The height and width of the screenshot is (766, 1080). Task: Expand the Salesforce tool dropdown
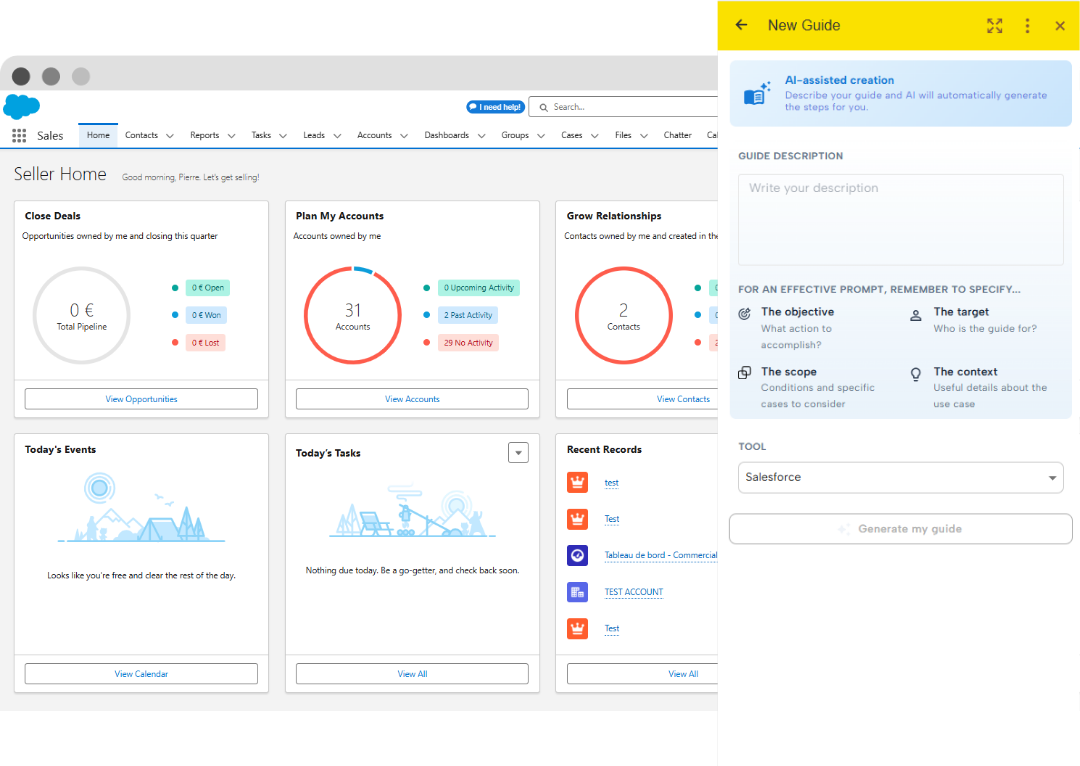tap(1052, 478)
